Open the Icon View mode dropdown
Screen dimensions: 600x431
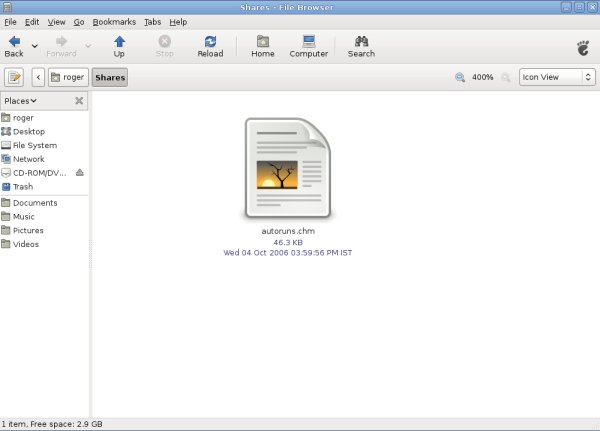click(x=557, y=77)
